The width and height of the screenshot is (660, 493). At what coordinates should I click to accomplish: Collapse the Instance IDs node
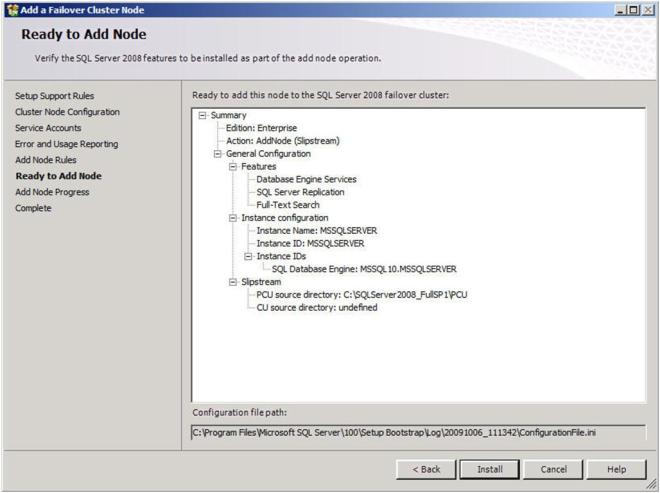point(249,256)
